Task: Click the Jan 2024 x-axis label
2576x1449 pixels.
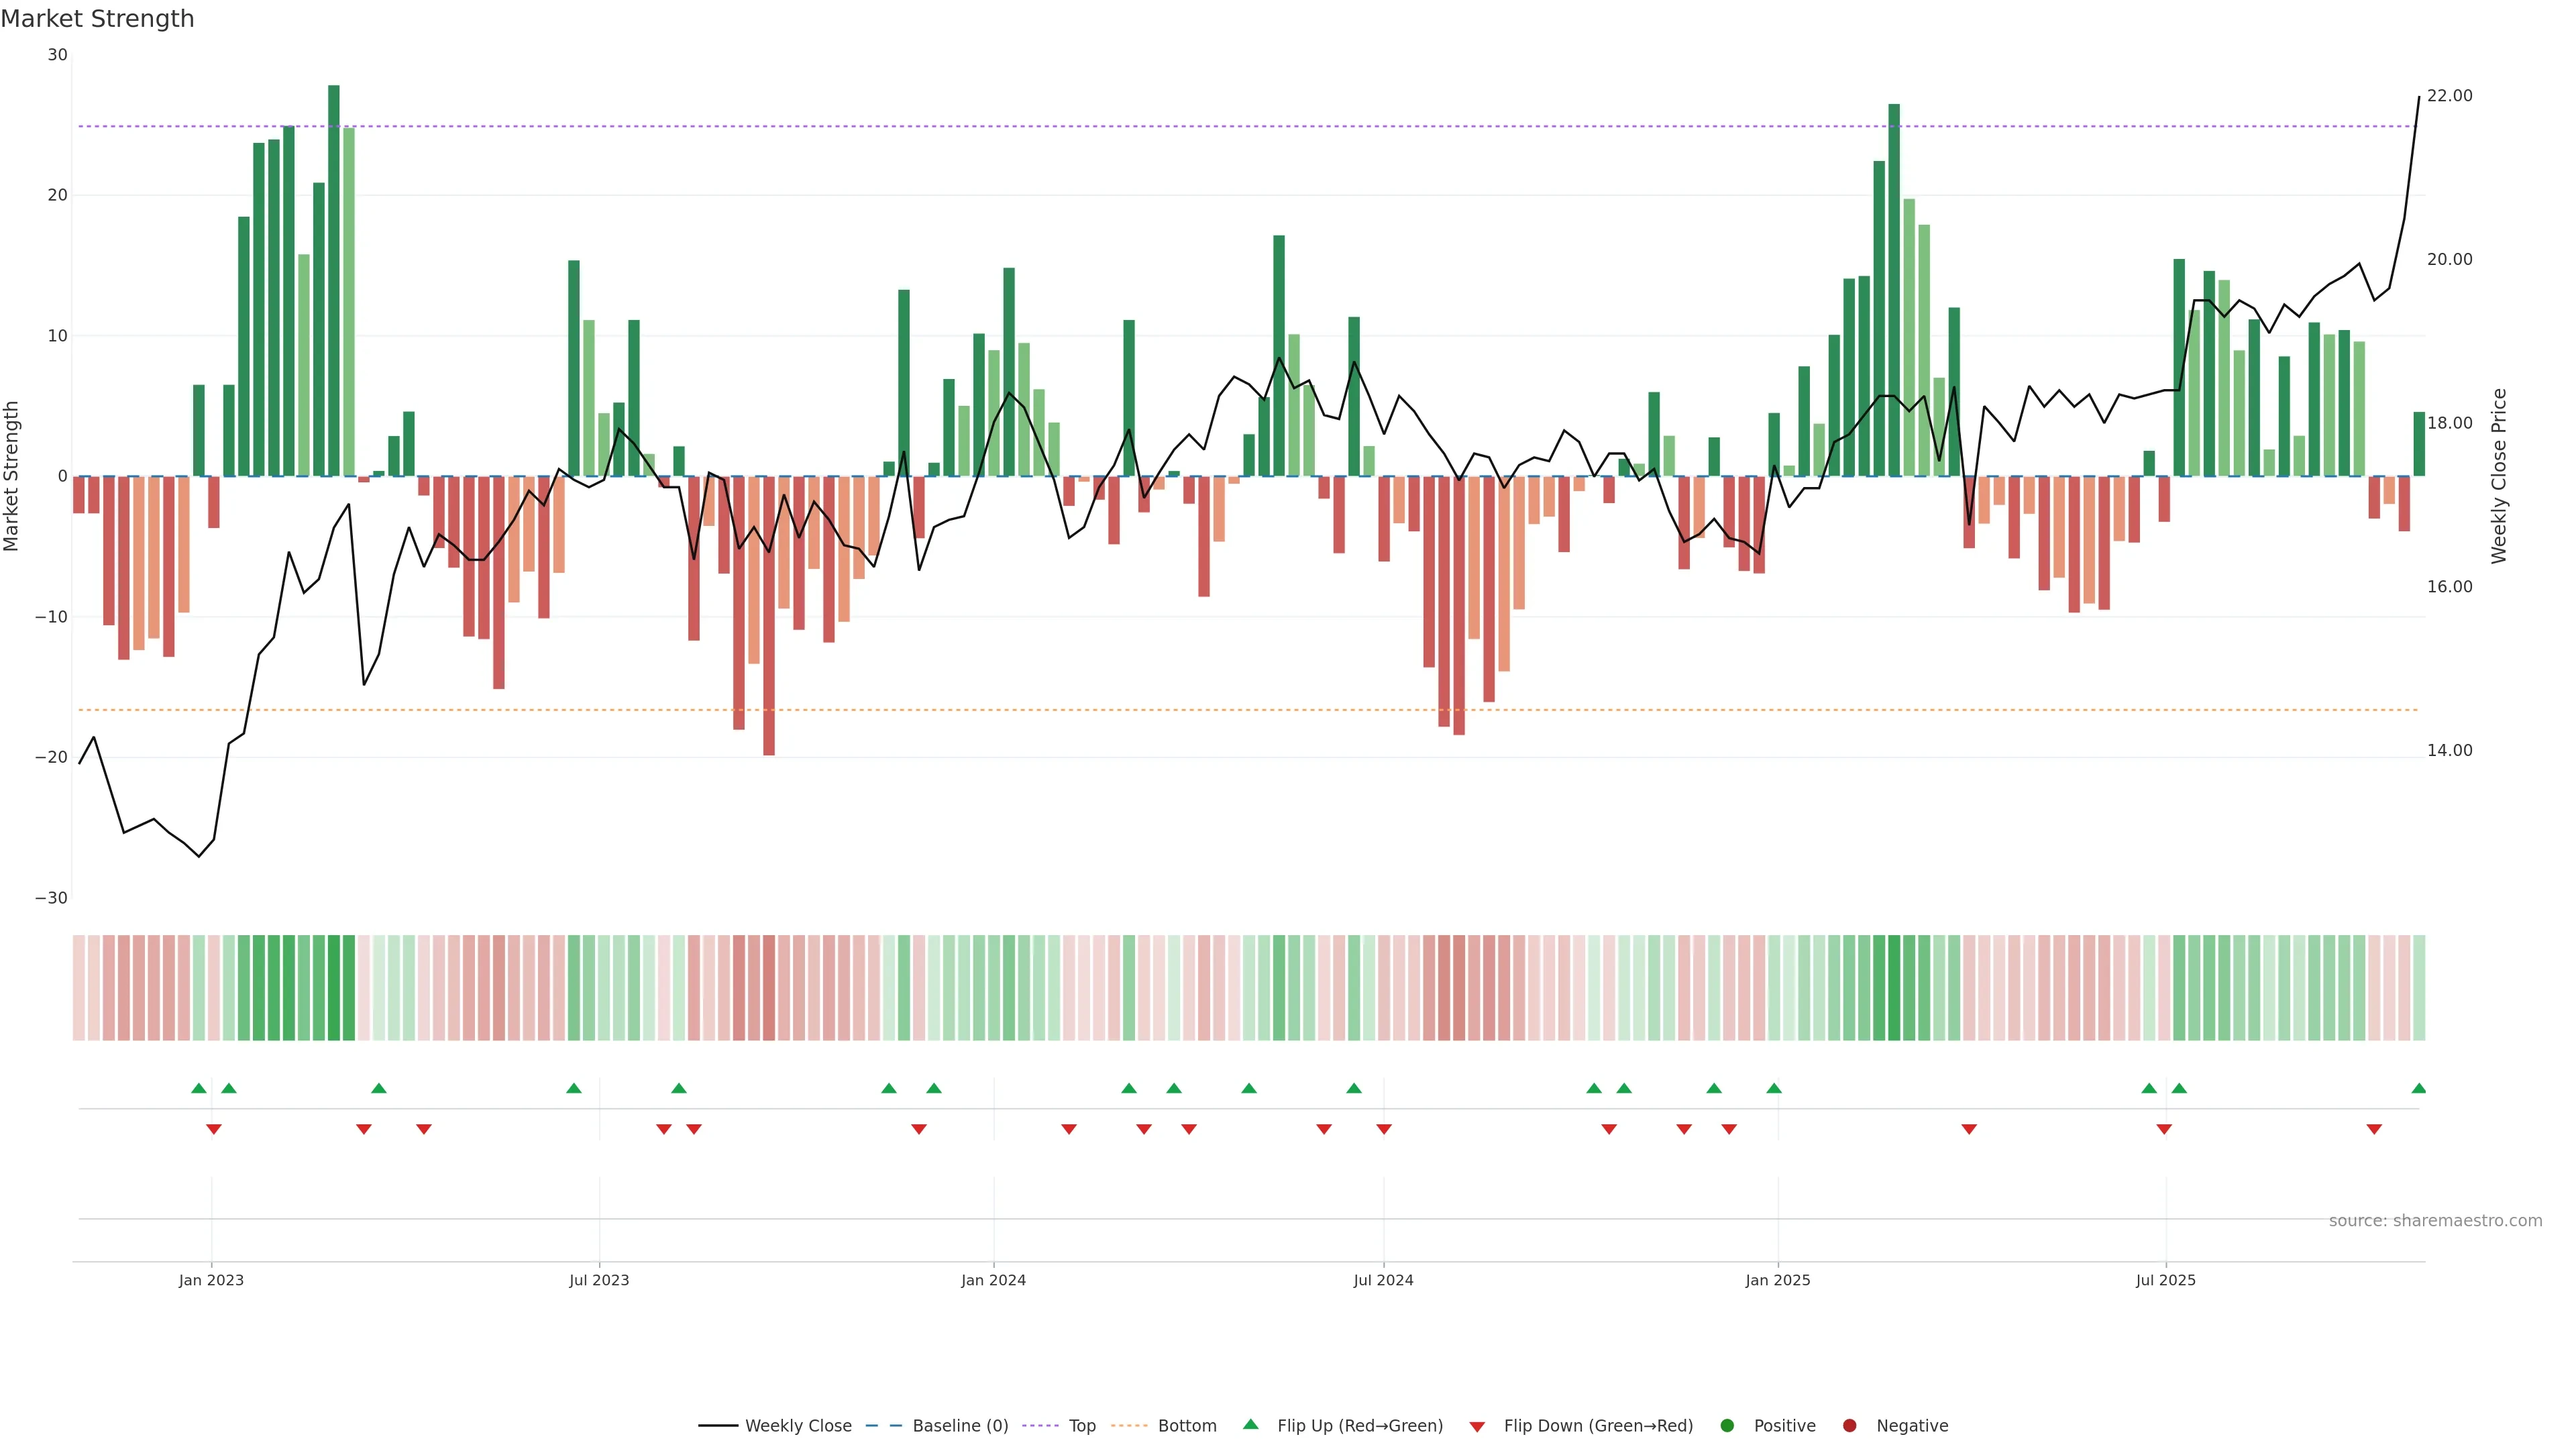Action: coord(993,1280)
